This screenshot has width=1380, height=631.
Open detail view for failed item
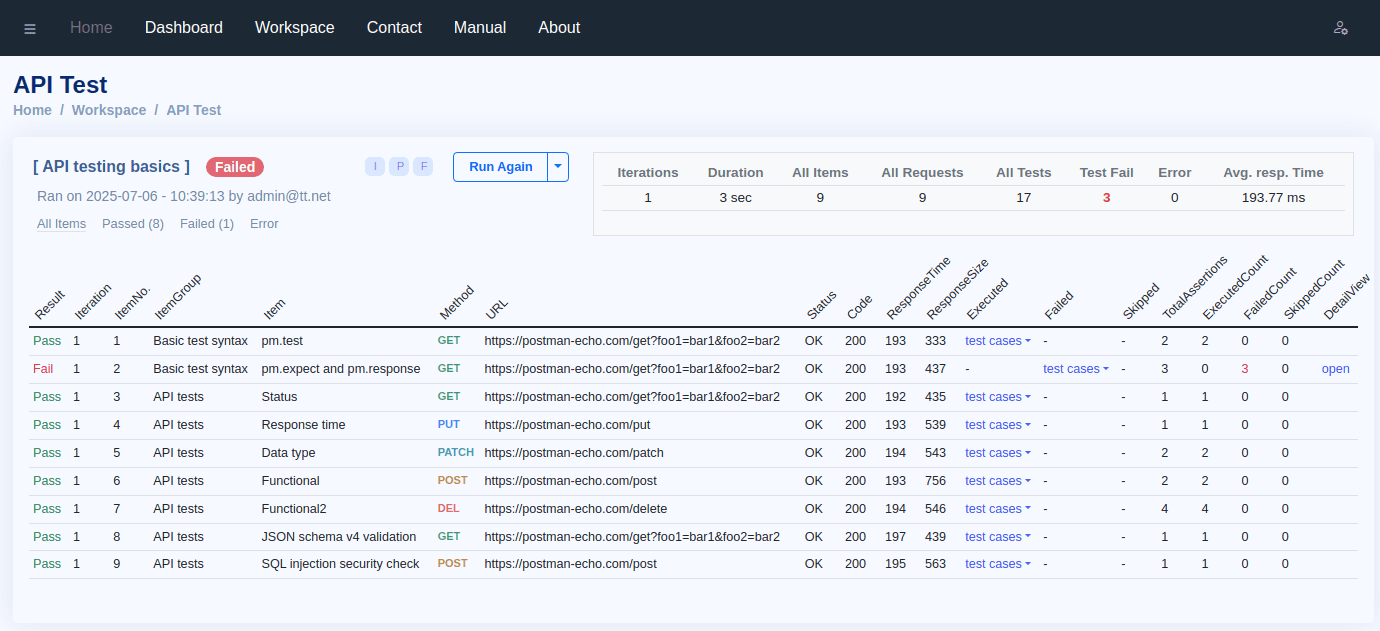pyautogui.click(x=1335, y=369)
